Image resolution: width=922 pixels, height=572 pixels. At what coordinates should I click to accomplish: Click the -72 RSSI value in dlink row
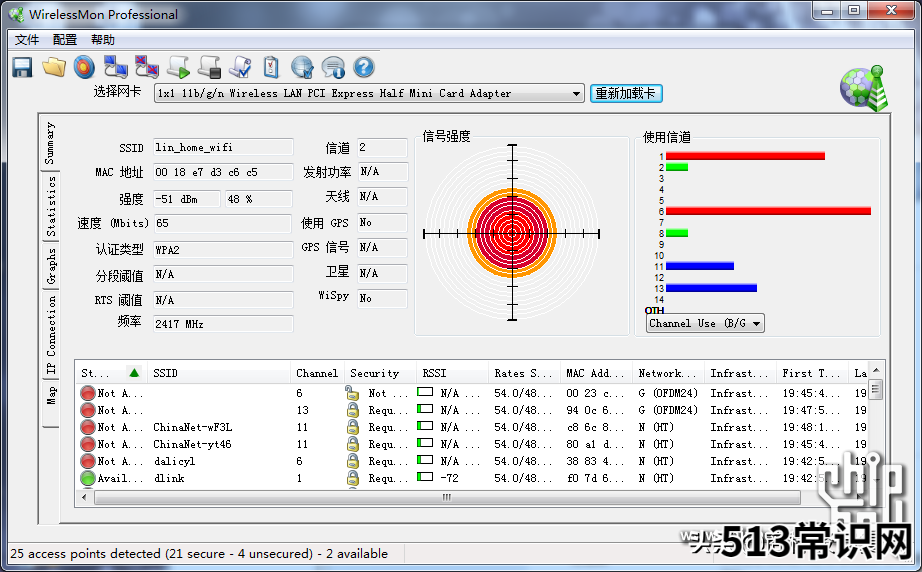point(450,478)
